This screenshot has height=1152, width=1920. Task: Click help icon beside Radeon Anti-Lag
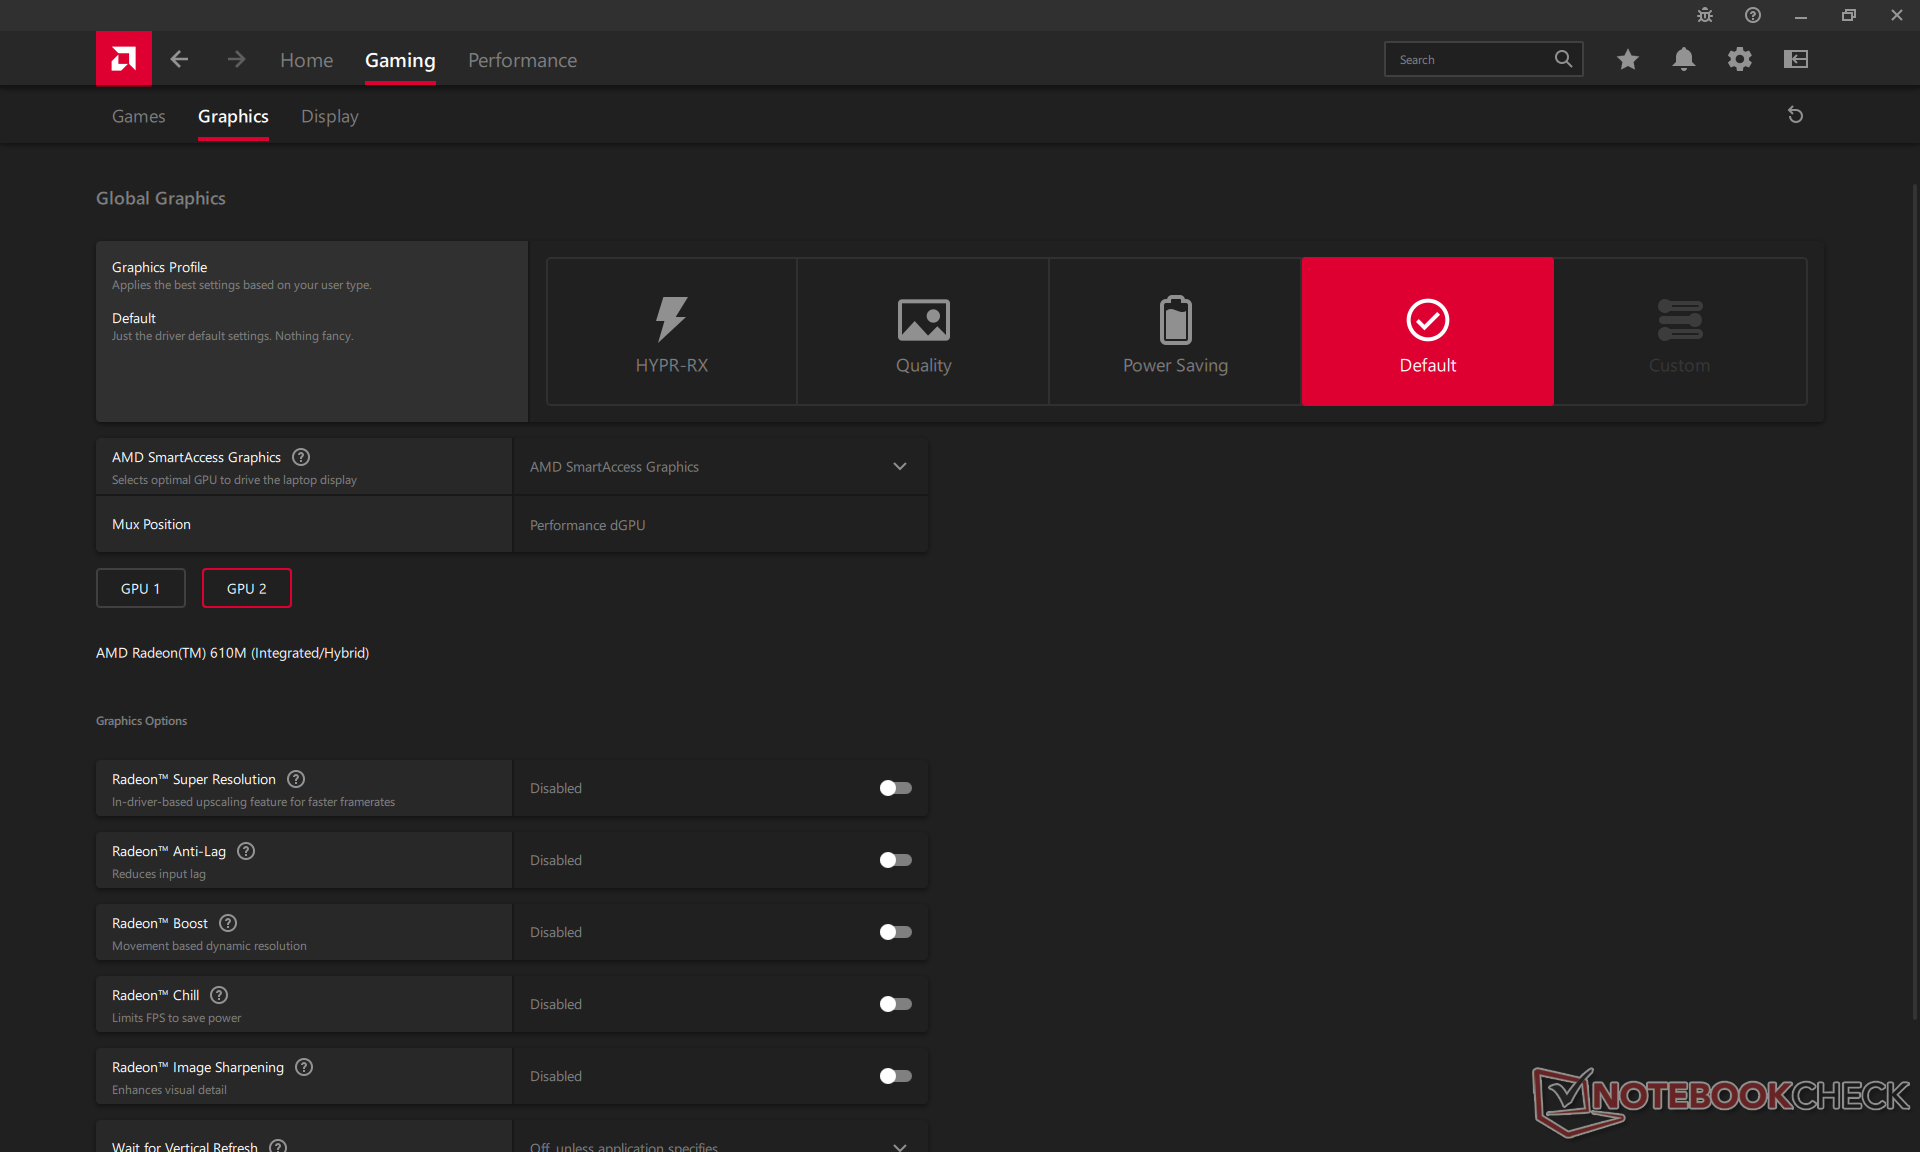(x=246, y=851)
